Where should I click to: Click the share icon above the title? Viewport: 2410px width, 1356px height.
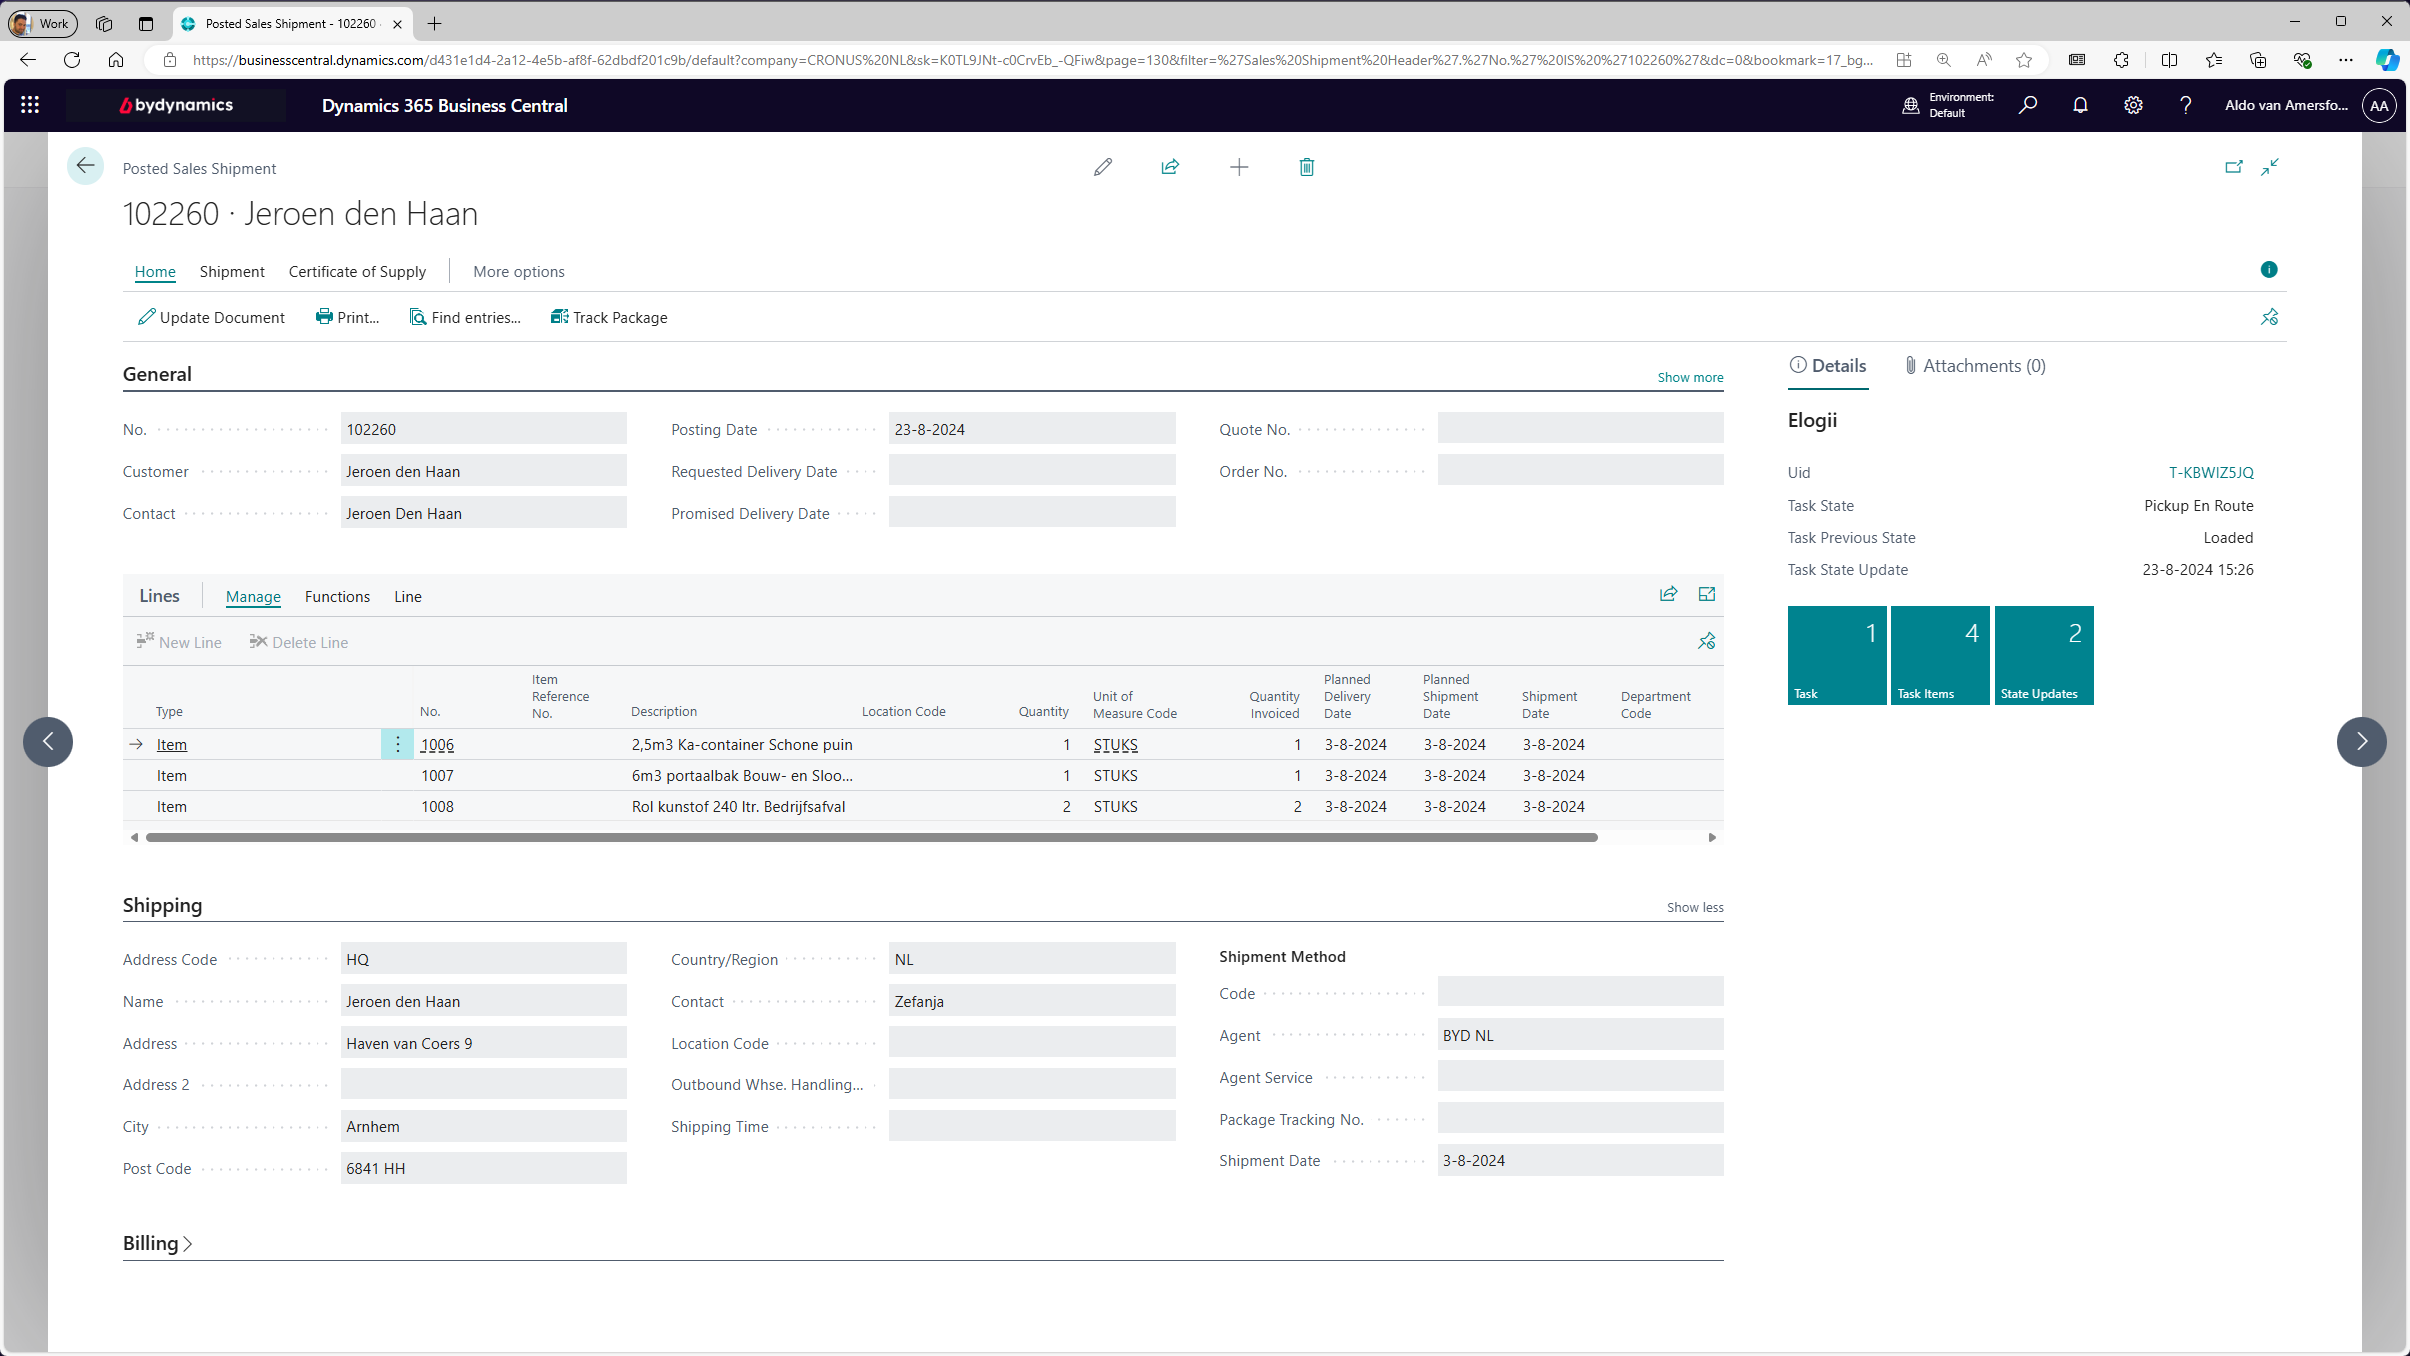[1170, 167]
